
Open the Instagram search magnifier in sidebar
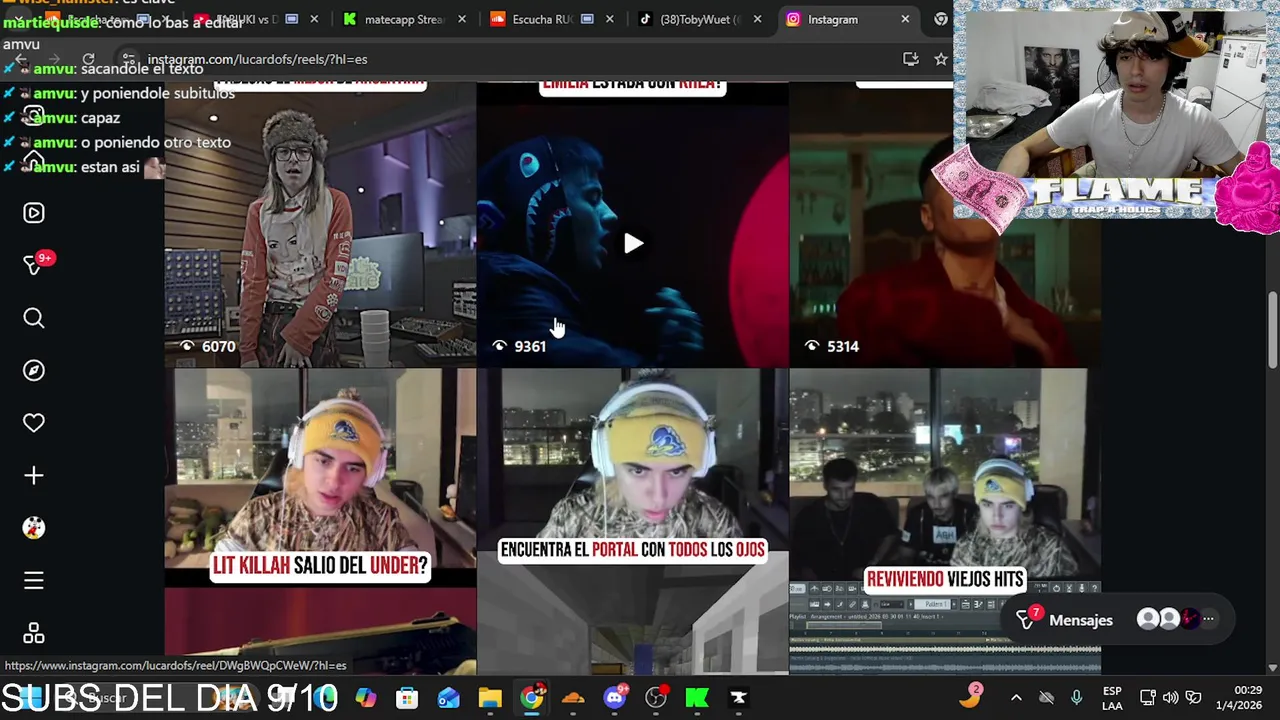click(x=34, y=318)
